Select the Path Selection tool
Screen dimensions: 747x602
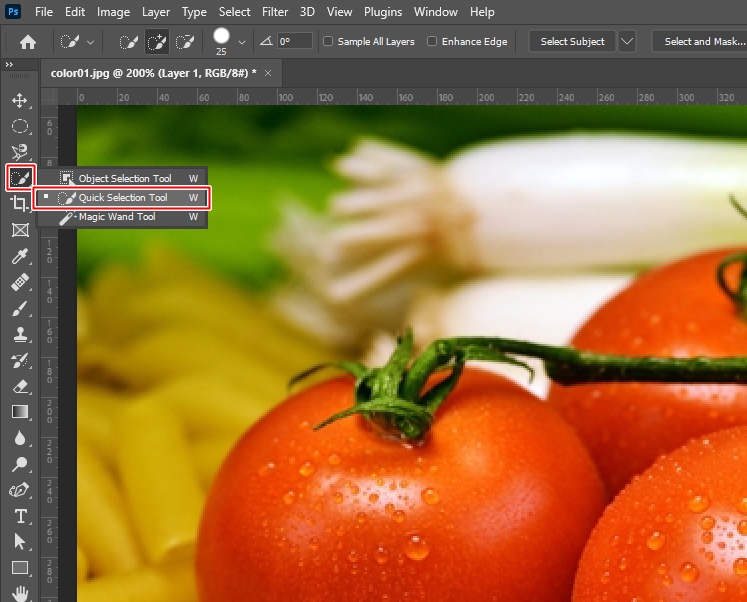tap(20, 542)
